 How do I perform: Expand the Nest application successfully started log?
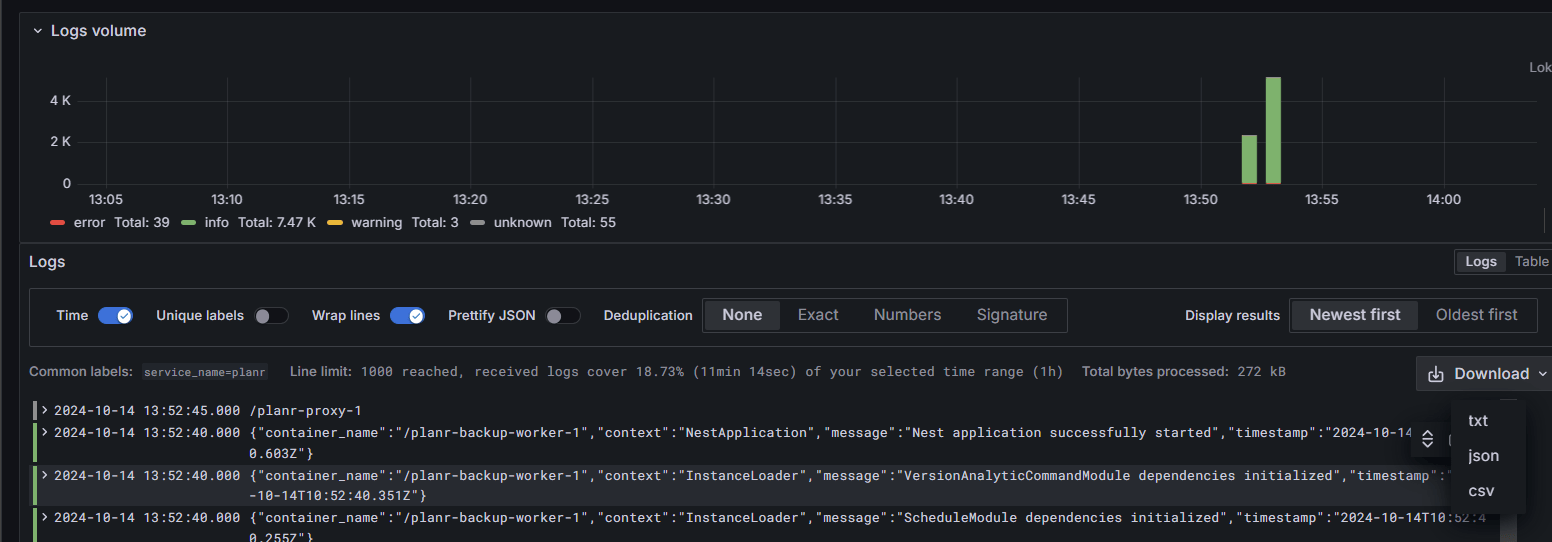tap(45, 433)
